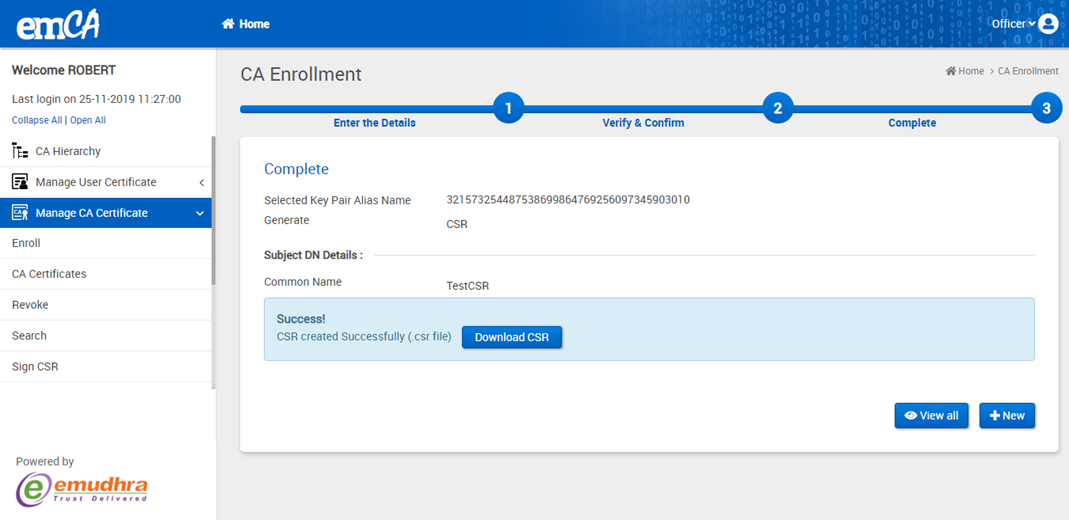This screenshot has width=1069, height=520.
Task: Go to Revoke in the sidebar
Action: [x=30, y=305]
